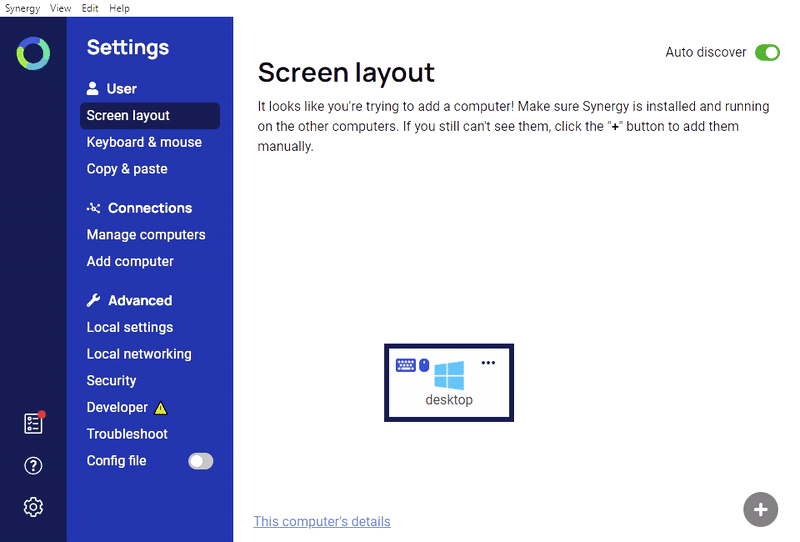The width and height of the screenshot is (800, 542).
Task: Open Local settings page
Action: coord(130,327)
